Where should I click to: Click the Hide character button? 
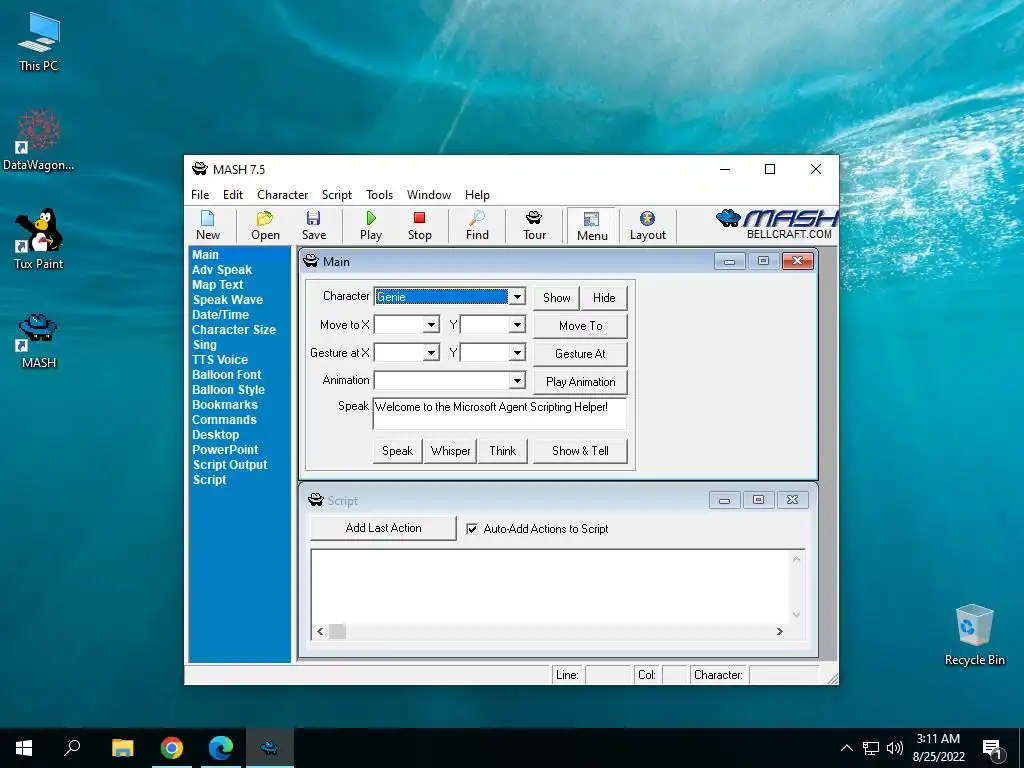point(604,298)
